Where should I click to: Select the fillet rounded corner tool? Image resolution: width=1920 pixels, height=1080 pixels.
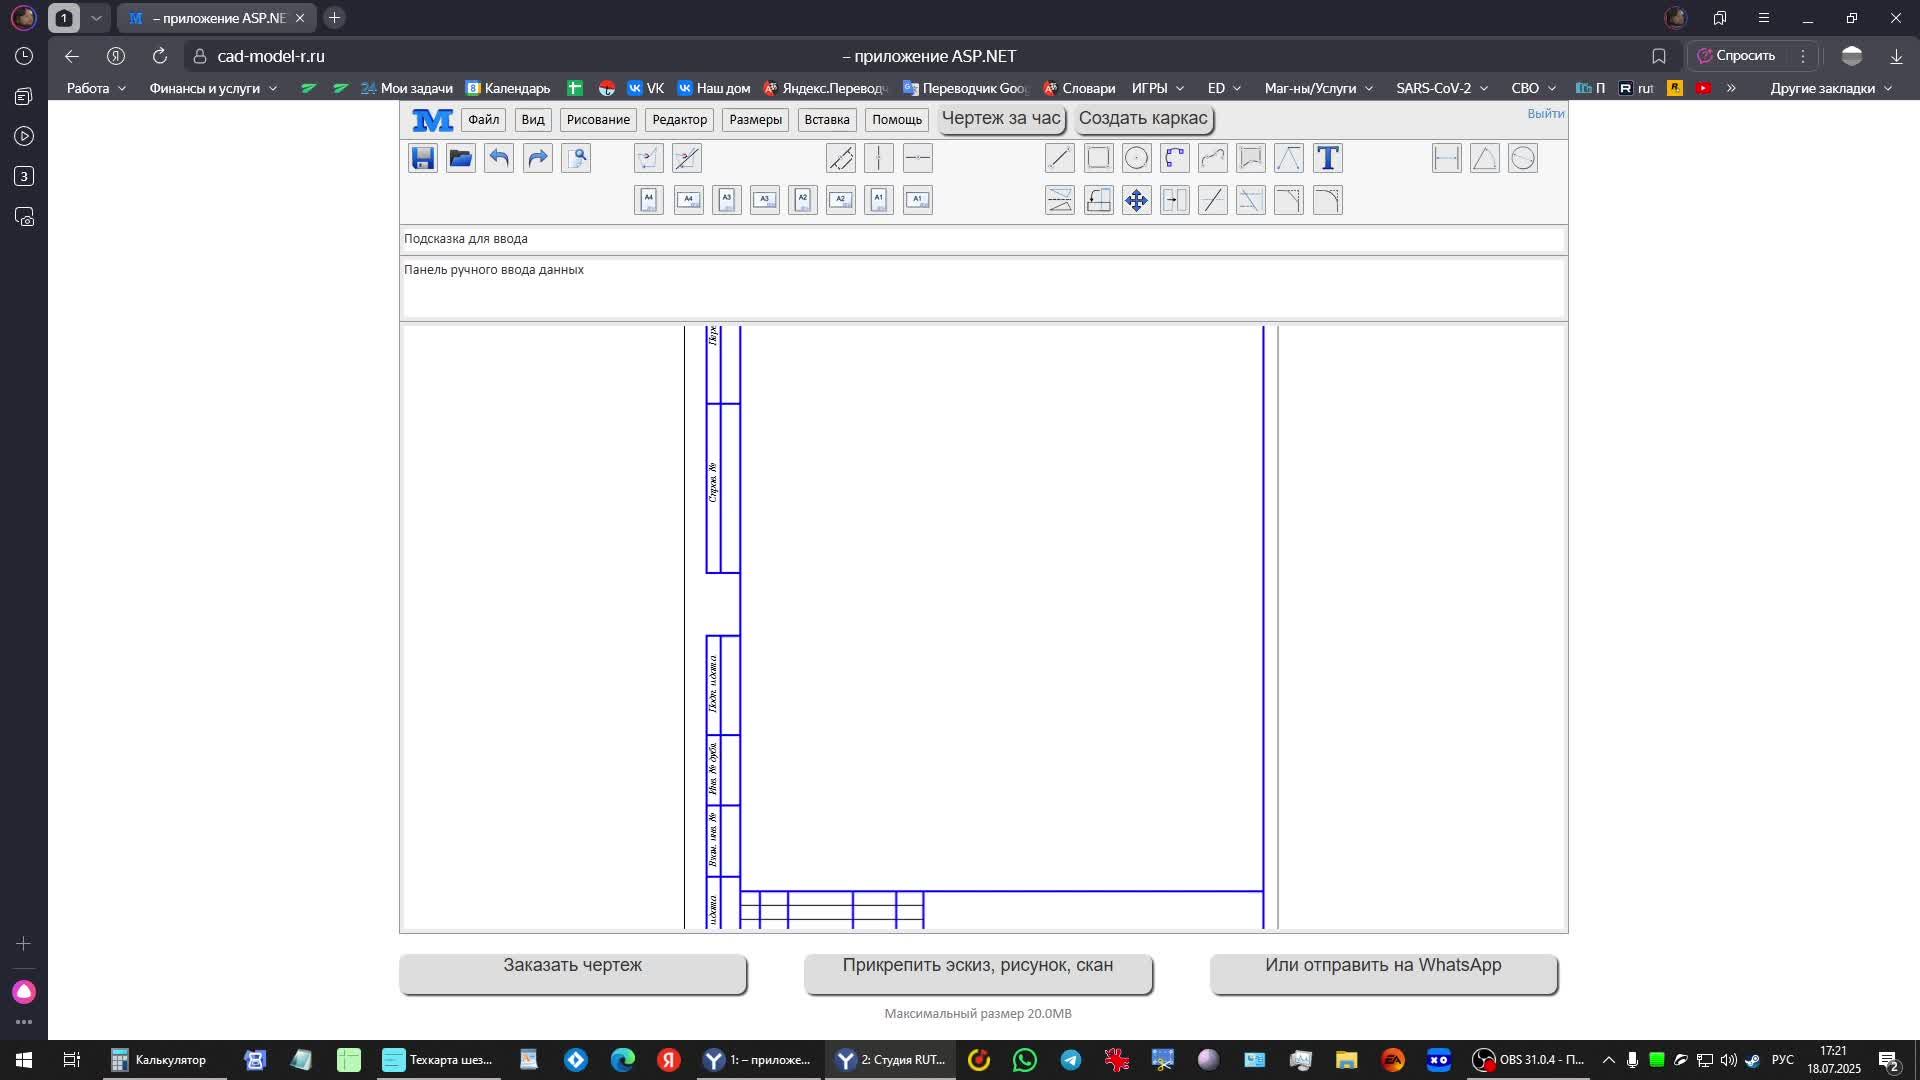[1327, 200]
